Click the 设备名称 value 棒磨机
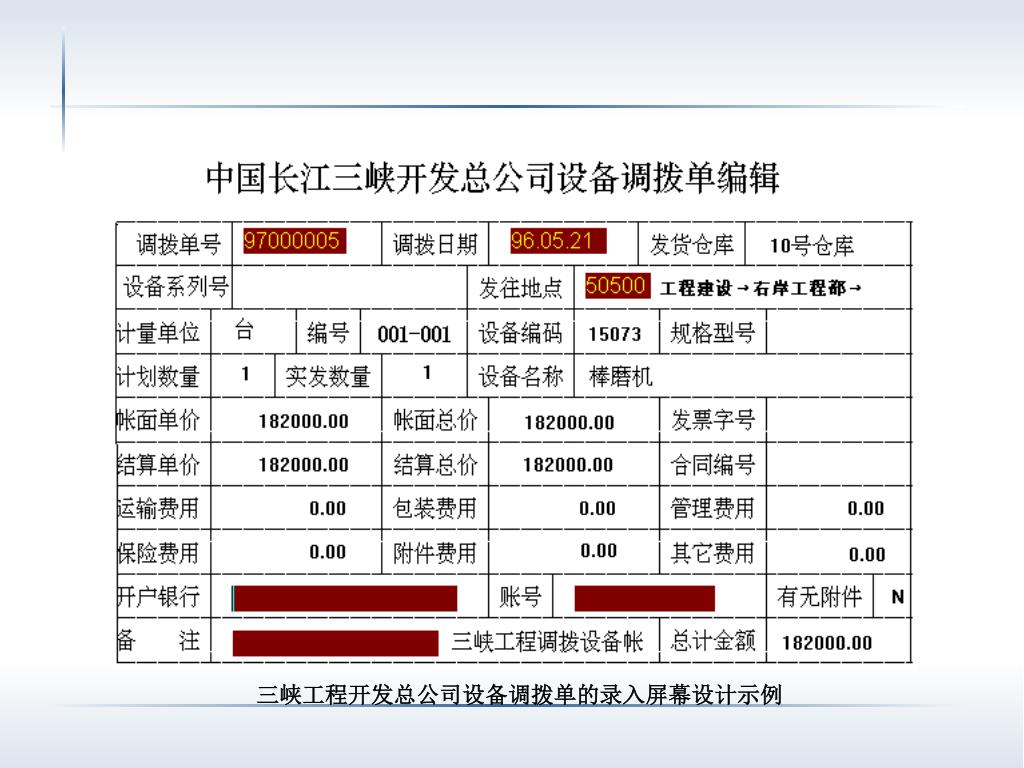The image size is (1024, 768). pyautogui.click(x=620, y=377)
